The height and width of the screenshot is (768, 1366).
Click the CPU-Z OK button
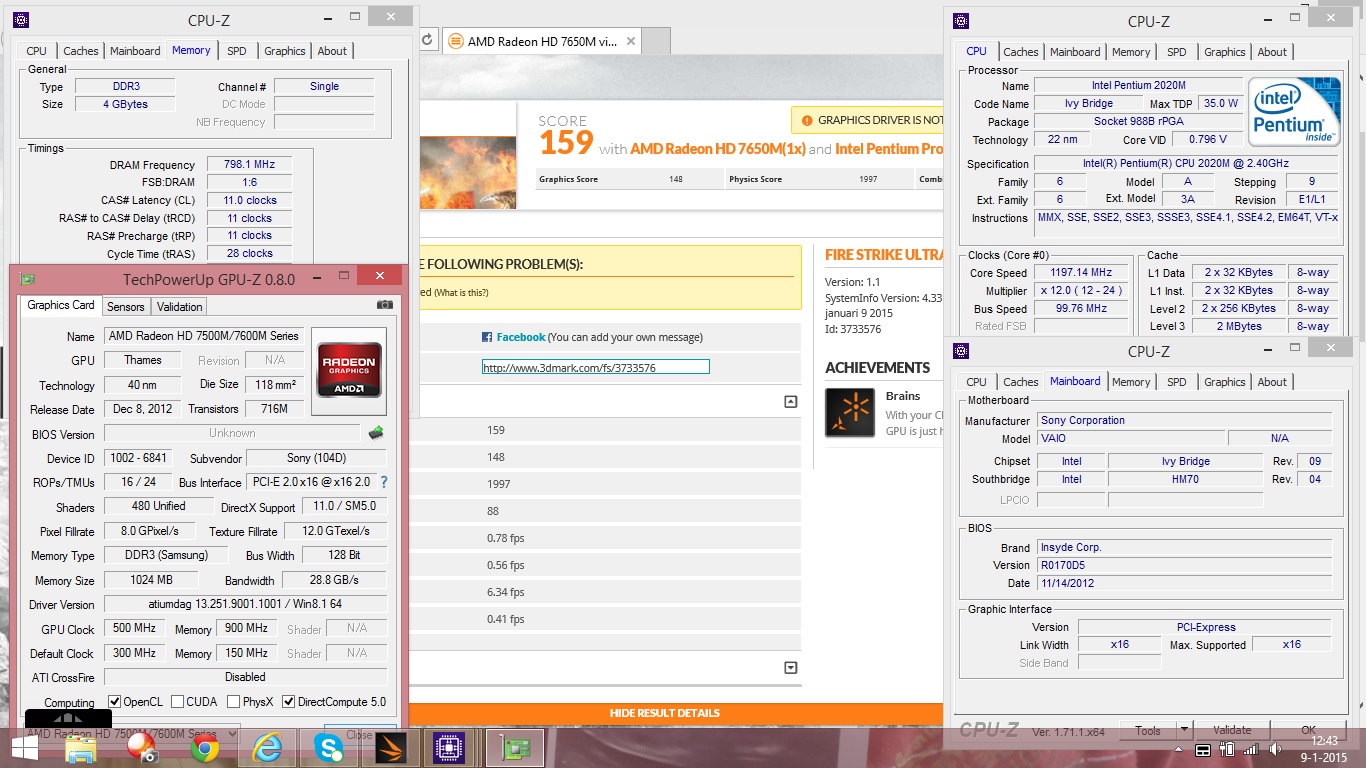(x=1308, y=730)
